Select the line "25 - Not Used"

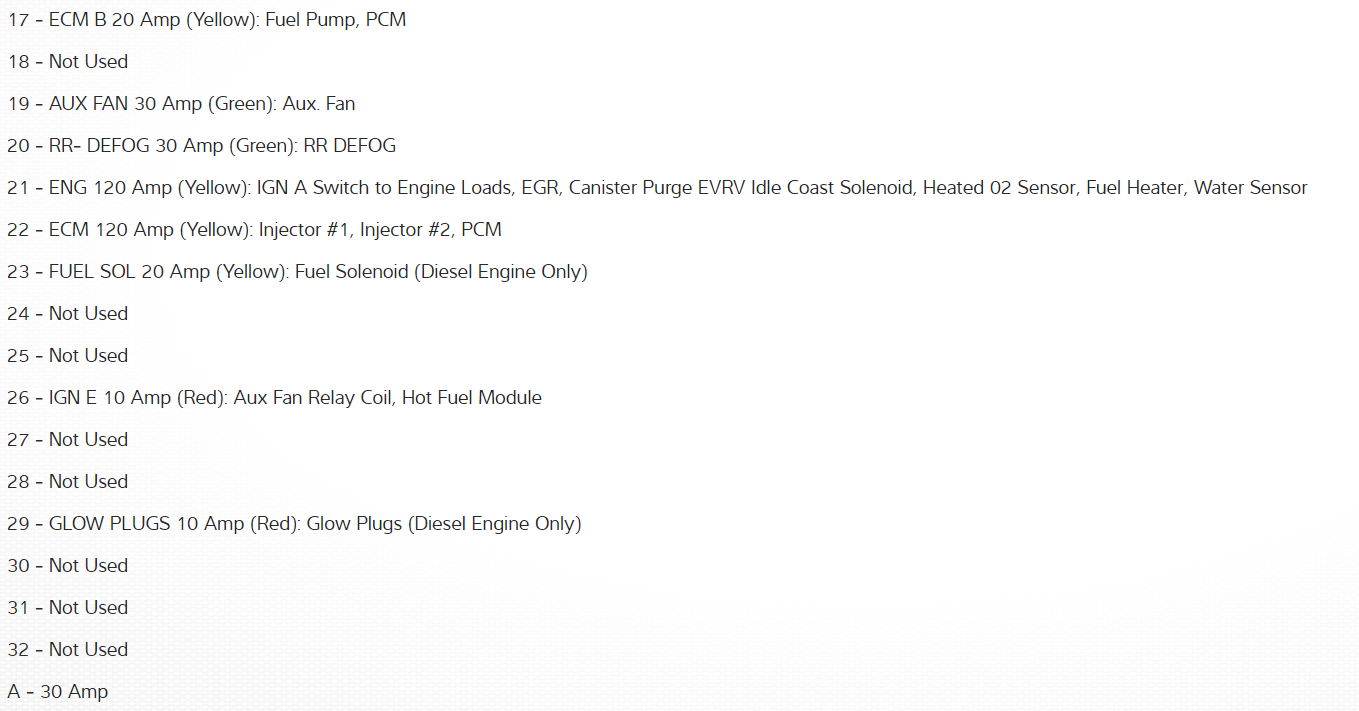point(68,355)
